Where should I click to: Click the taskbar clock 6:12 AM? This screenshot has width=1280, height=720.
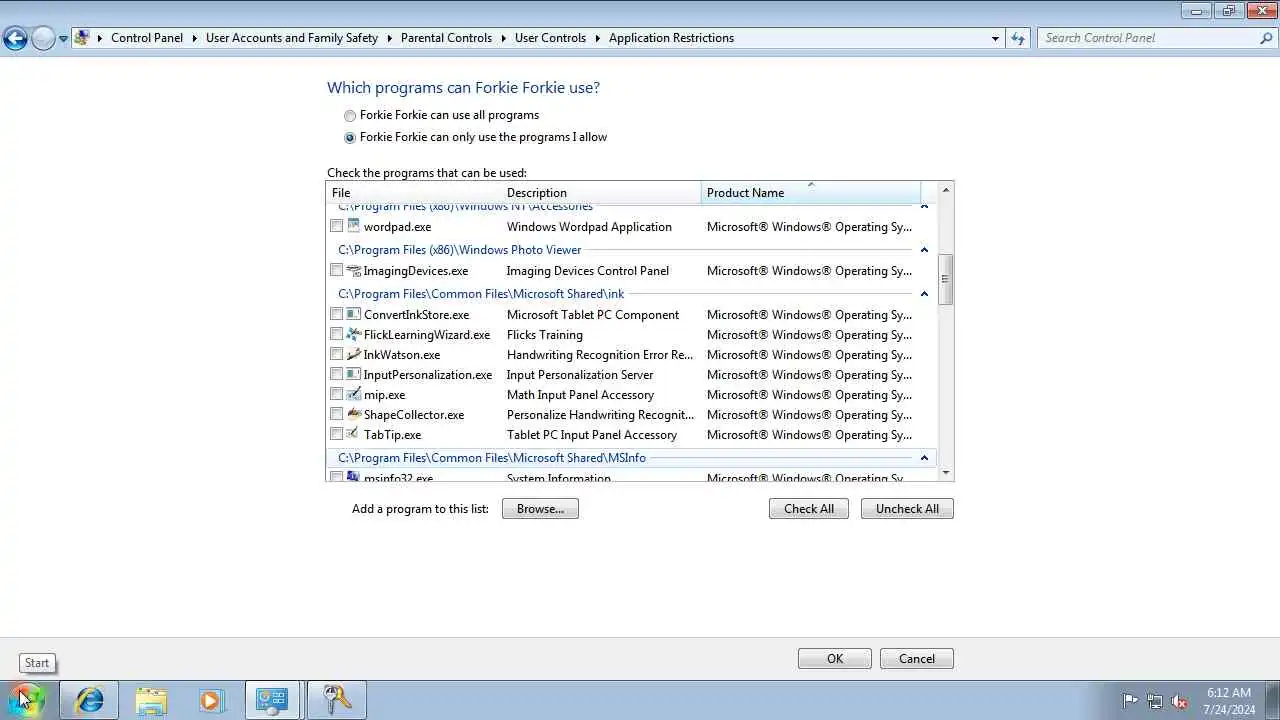[x=1229, y=692]
